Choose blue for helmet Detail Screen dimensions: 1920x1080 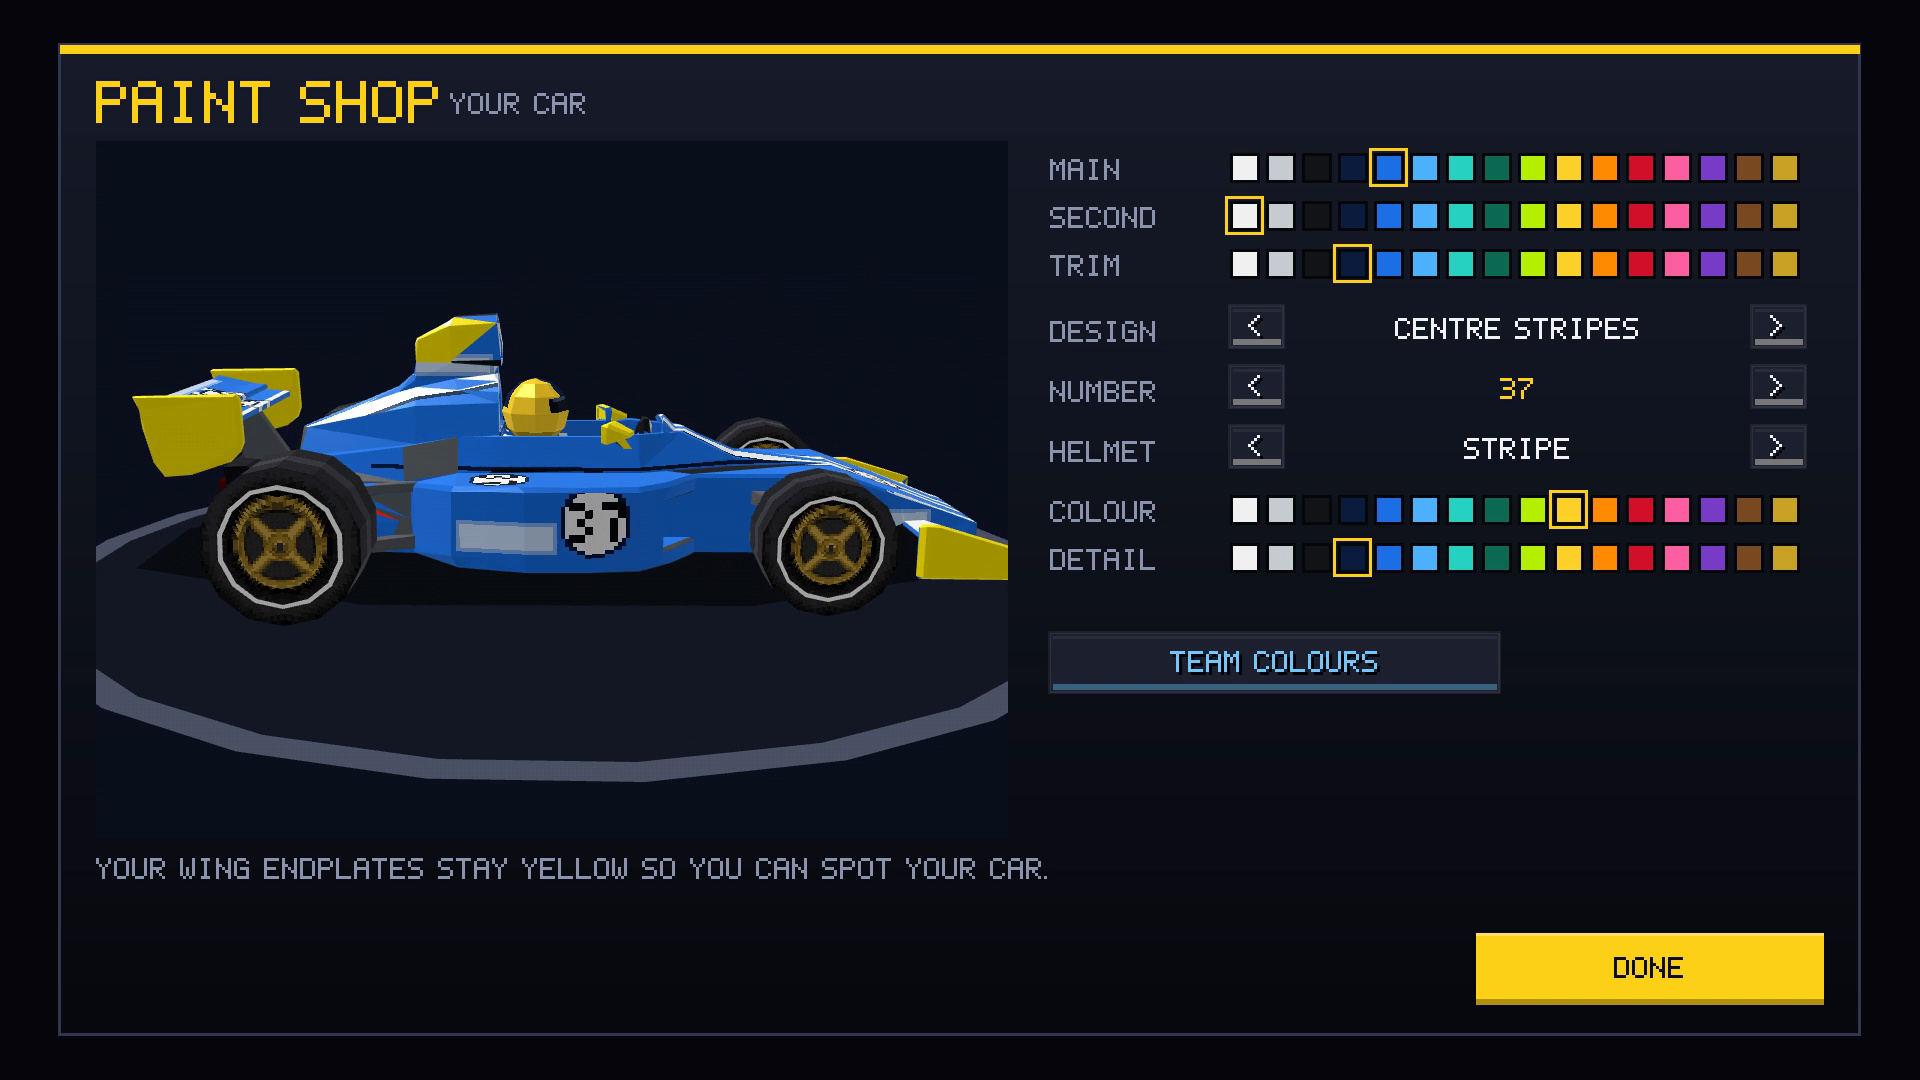pos(1389,558)
